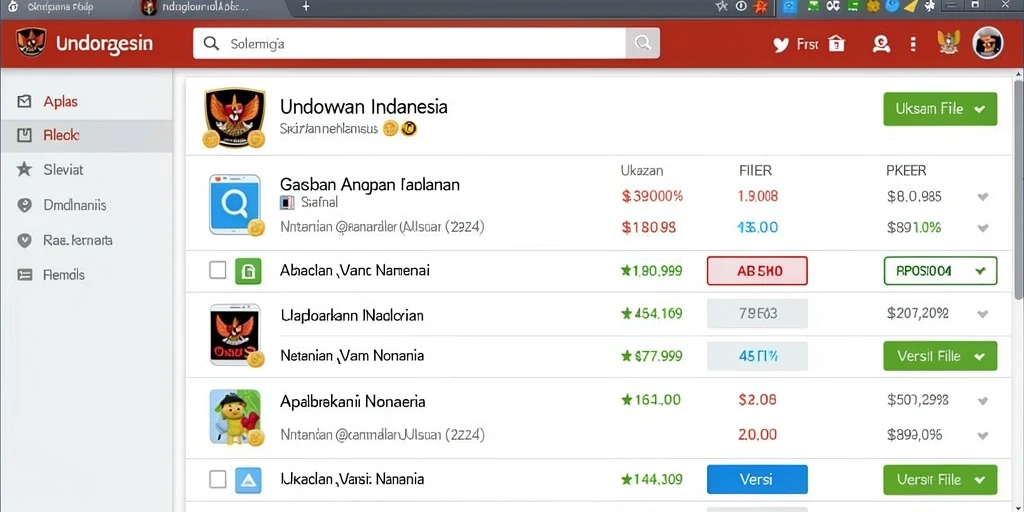Open the Uapdoarkann Inadorian app icon
Screen dimensions: 1024x512
tap(234, 334)
